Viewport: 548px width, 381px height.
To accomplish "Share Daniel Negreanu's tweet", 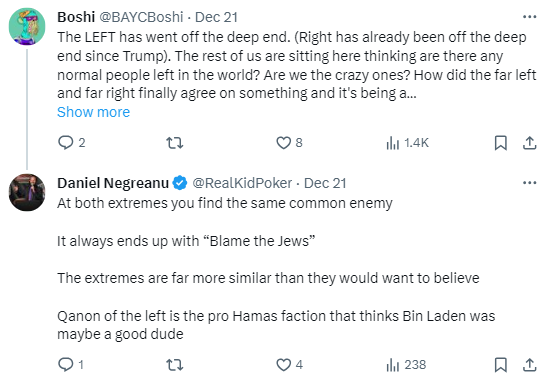I will pyautogui.click(x=529, y=365).
